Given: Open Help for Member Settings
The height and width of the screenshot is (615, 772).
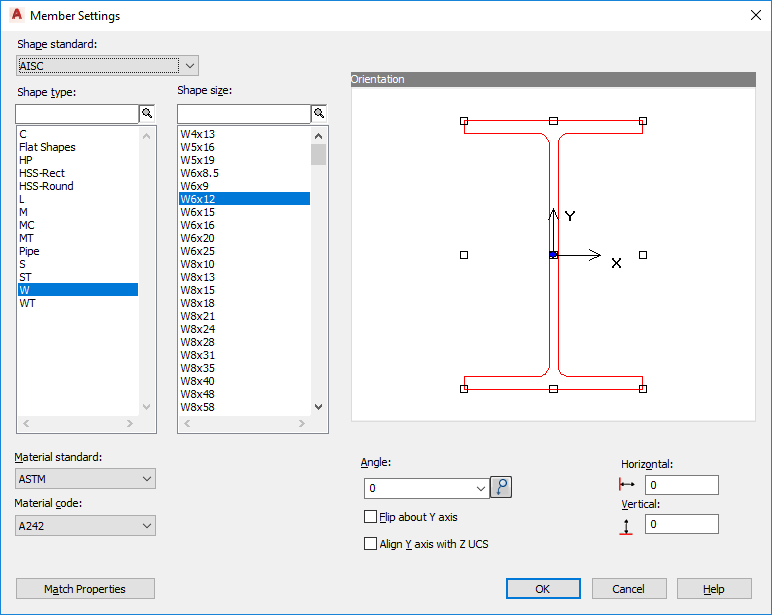Looking at the screenshot, I should pyautogui.click(x=714, y=588).
